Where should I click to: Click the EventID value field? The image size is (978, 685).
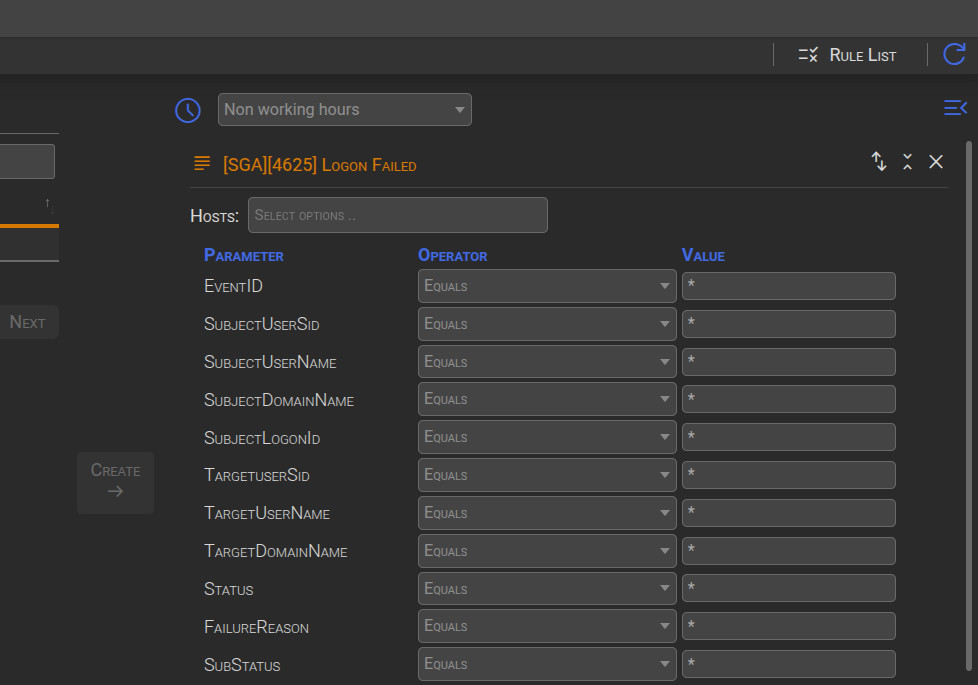pyautogui.click(x=788, y=286)
